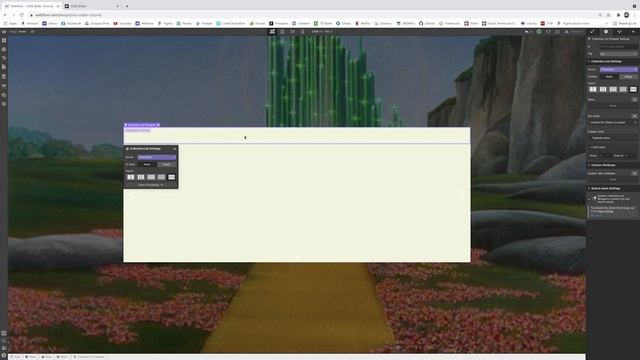
Task: Open the Interactions lightning tab
Action: coord(633,31)
